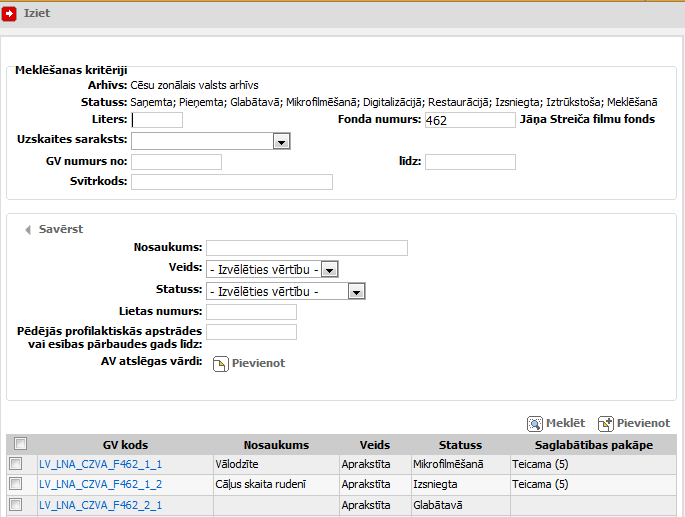The image size is (685, 517).
Task: Open the Statuss value dropdown
Action: coord(356,292)
